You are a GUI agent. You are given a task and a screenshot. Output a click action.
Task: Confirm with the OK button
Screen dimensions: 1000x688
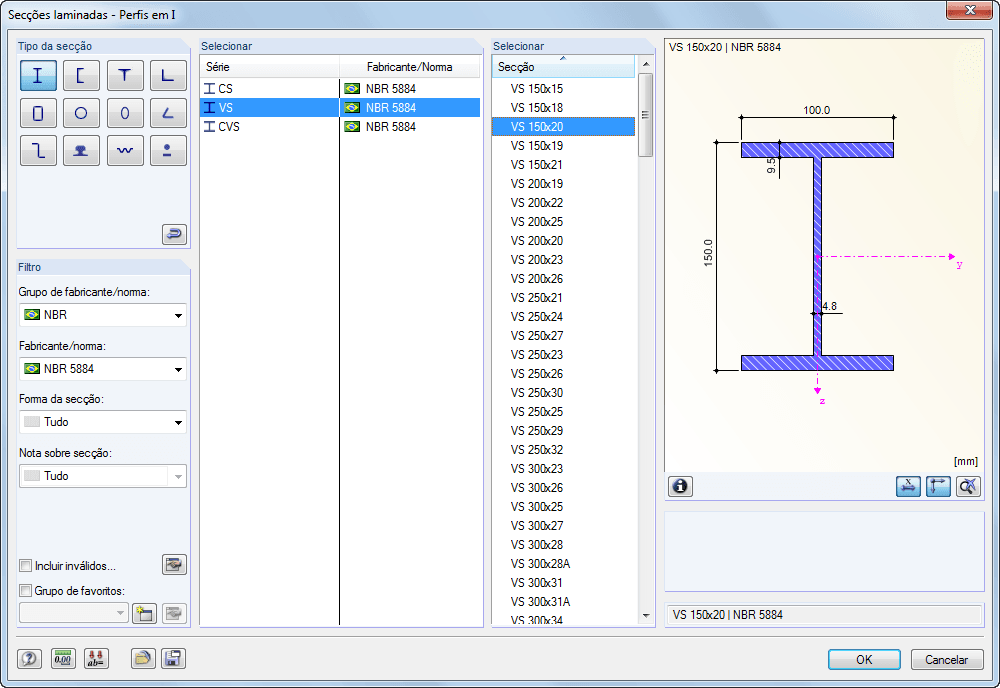[864, 659]
